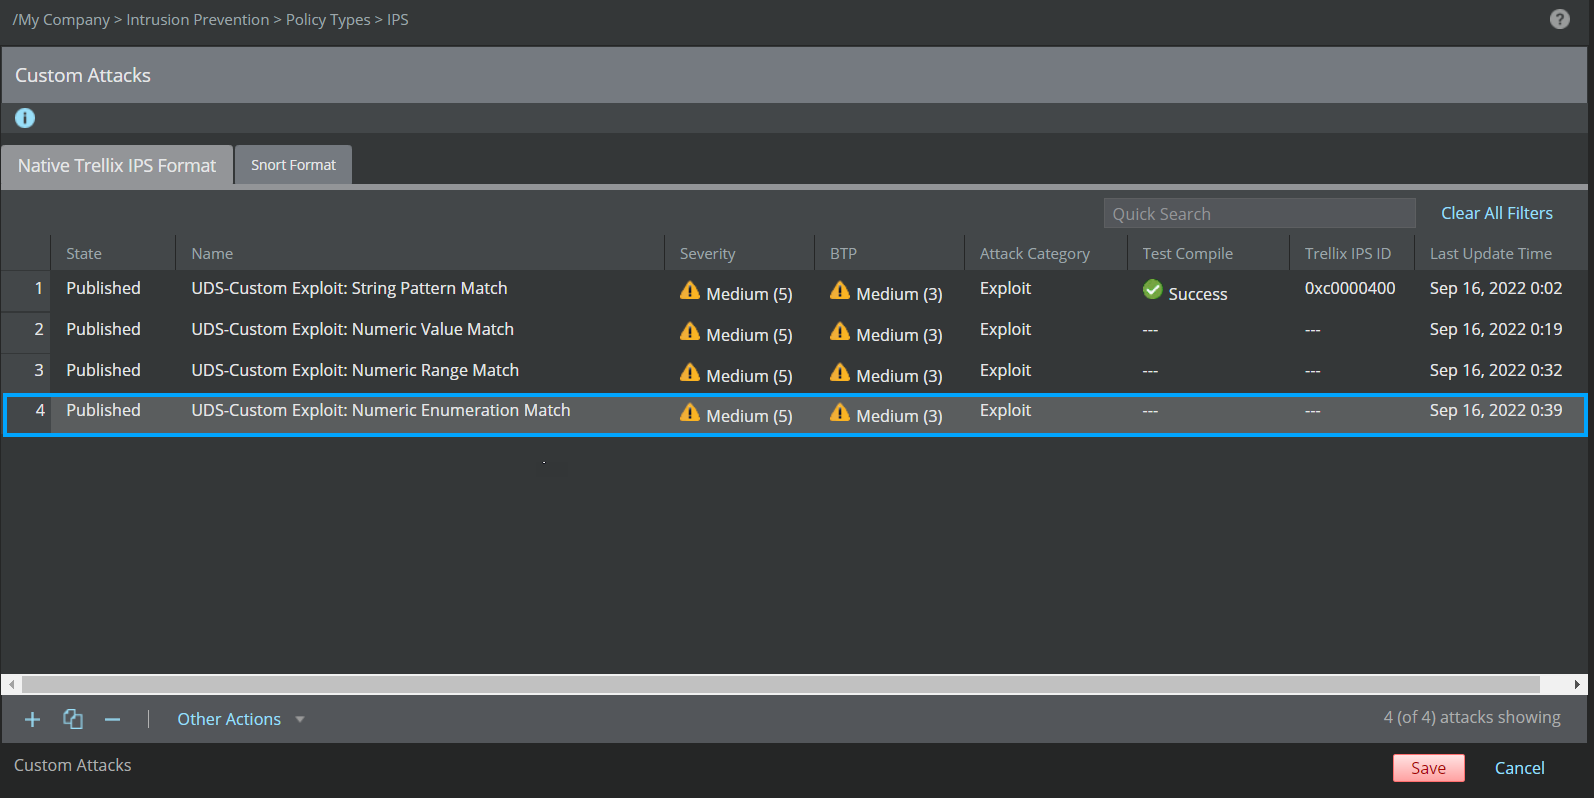
Task: Click the Save button
Action: tap(1428, 768)
